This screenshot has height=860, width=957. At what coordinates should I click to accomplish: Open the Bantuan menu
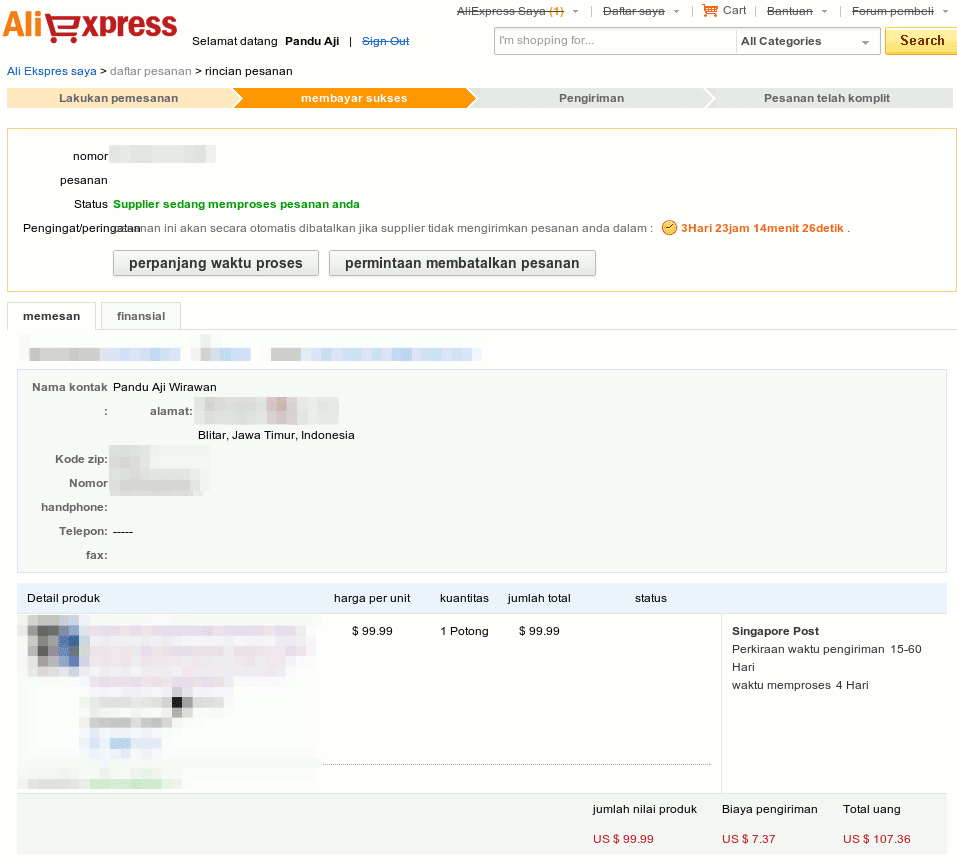click(790, 11)
